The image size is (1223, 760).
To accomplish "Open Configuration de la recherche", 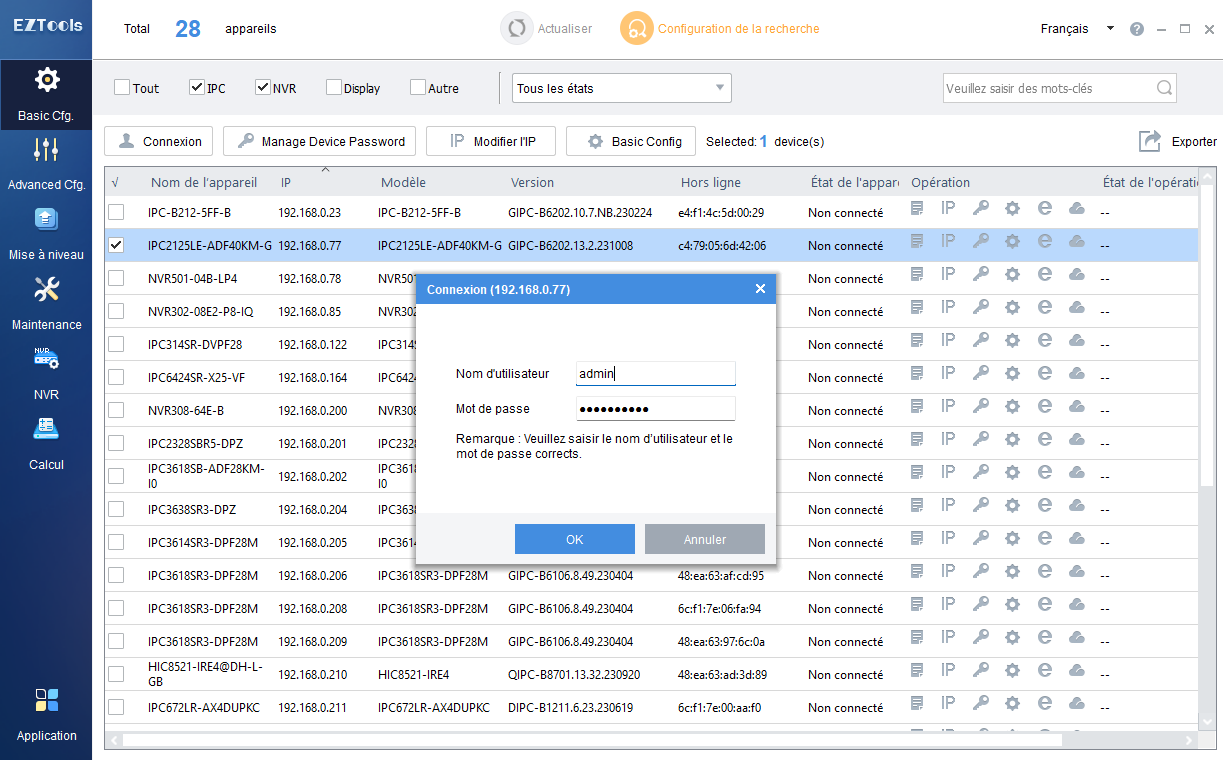I will pyautogui.click(x=720, y=29).
